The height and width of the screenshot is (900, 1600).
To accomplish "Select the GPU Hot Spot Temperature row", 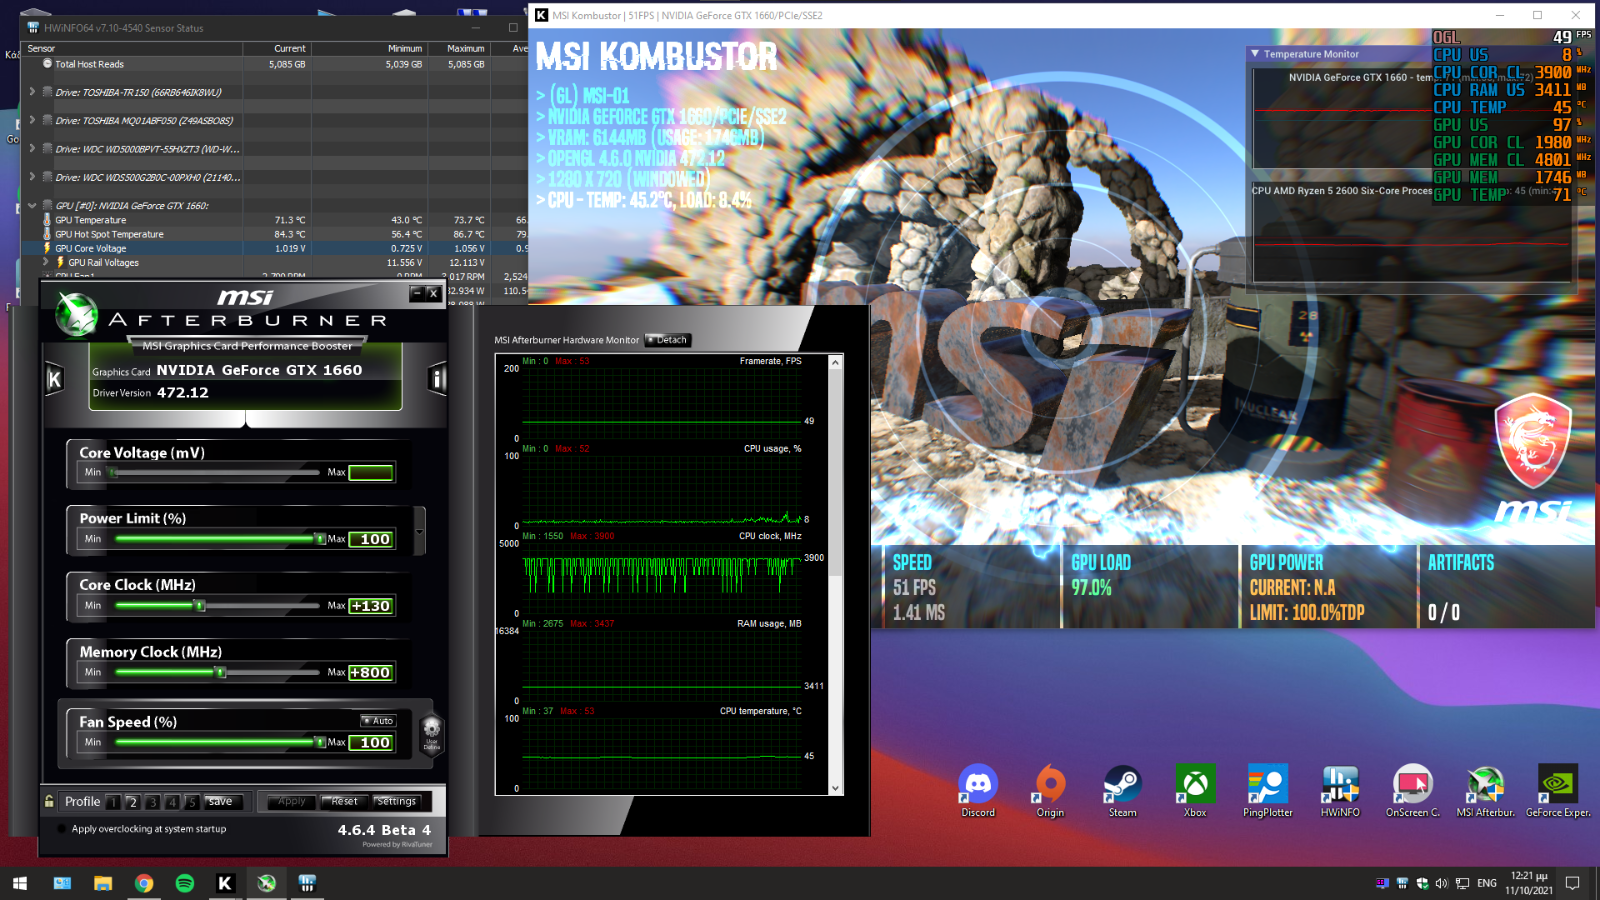I will click(275, 234).
